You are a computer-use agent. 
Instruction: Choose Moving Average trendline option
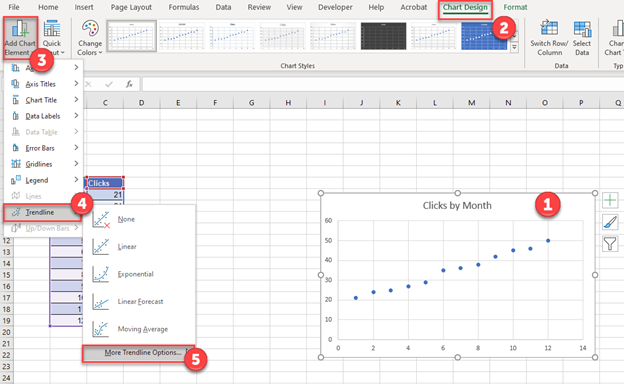[139, 329]
